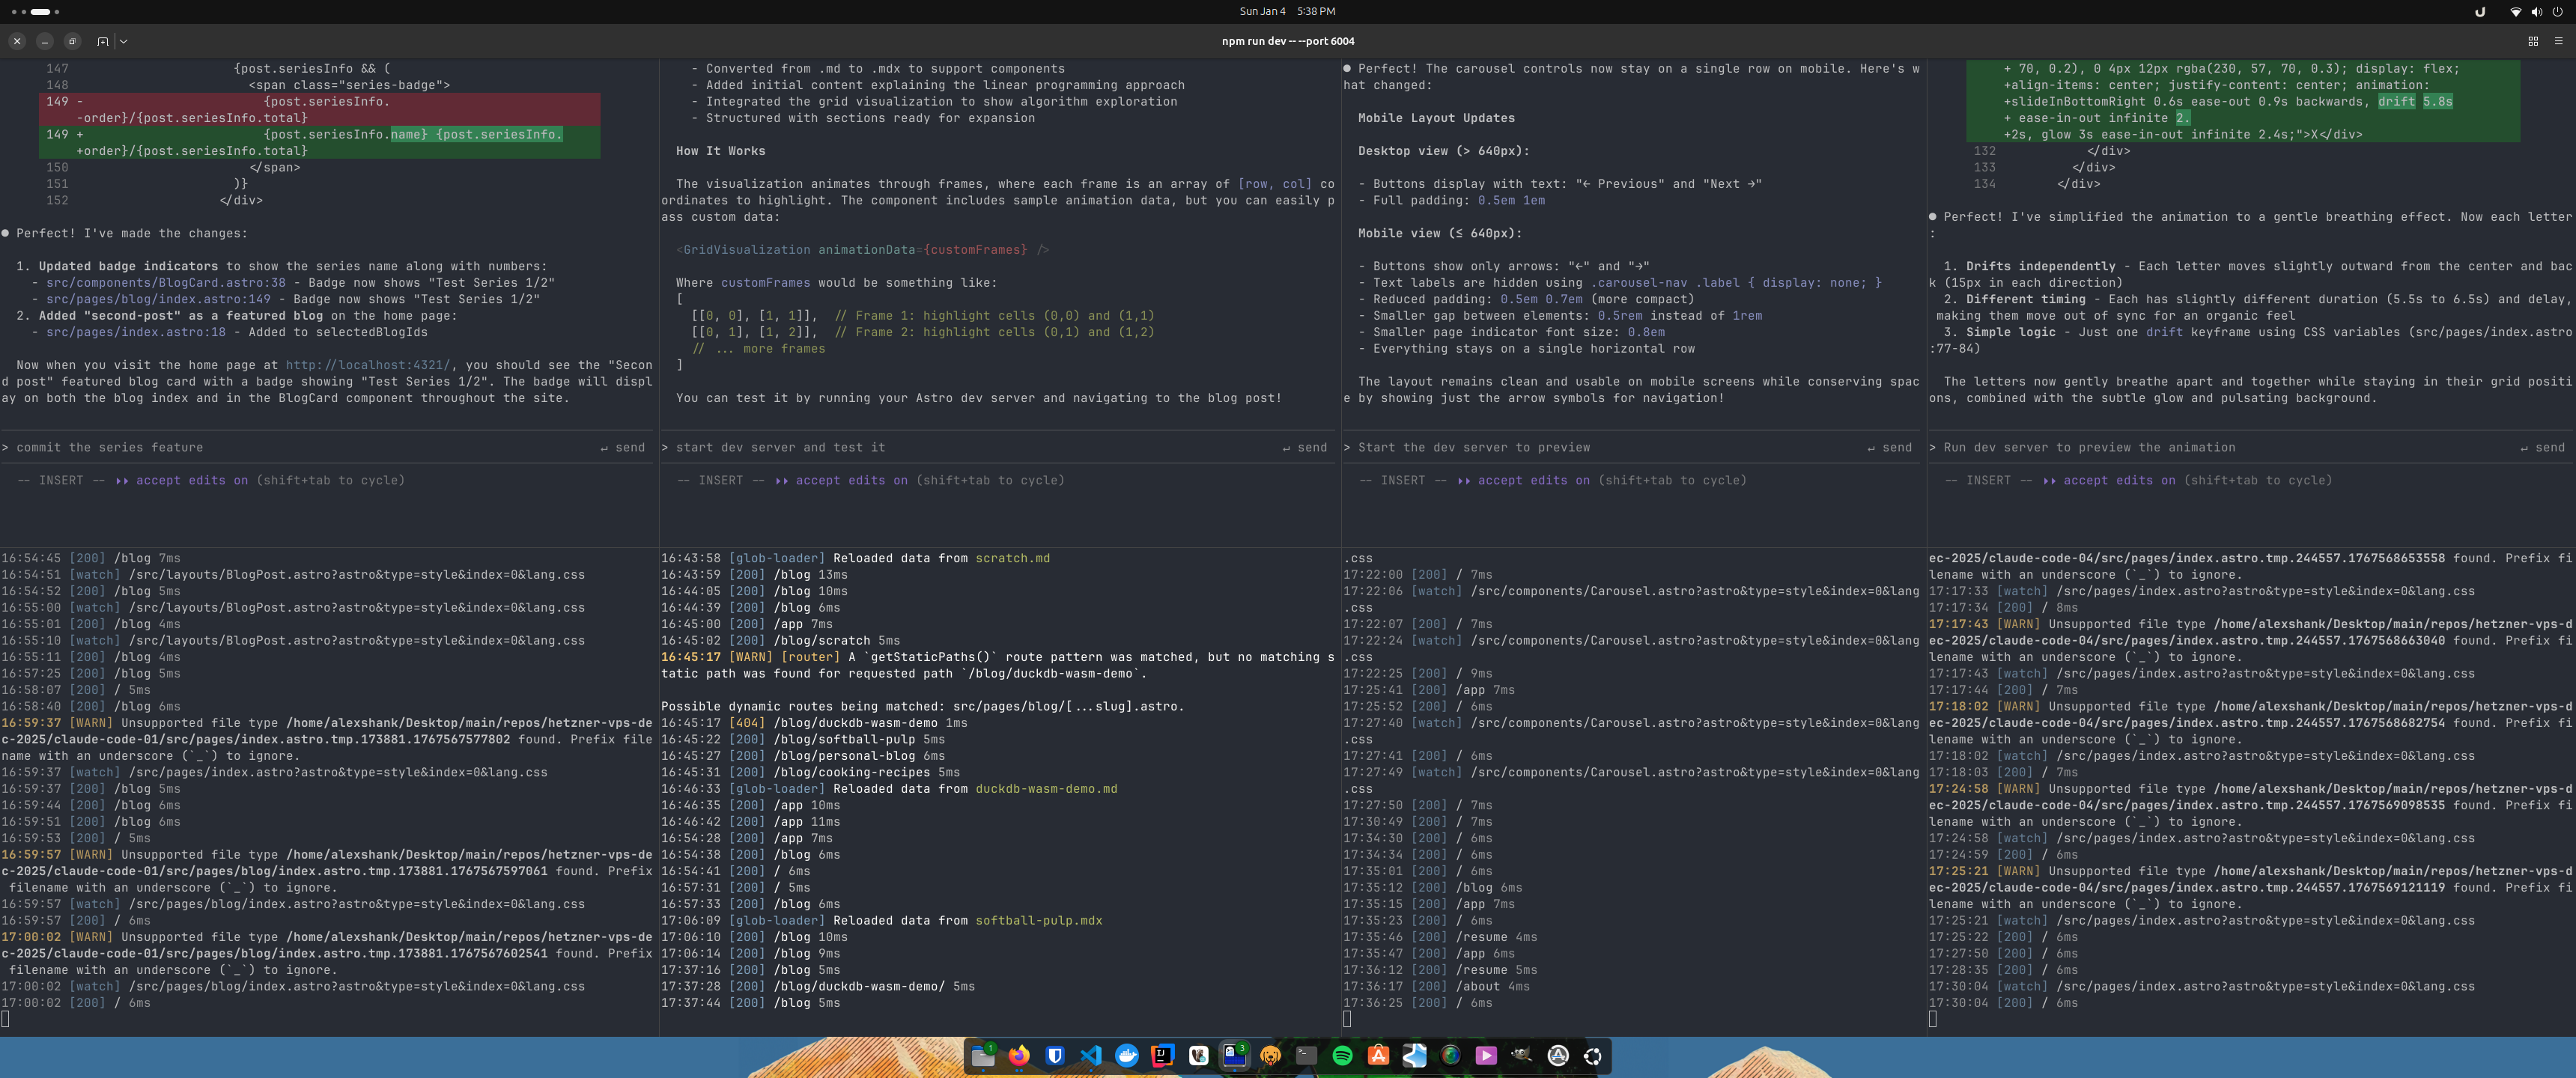Click the src/components/BlogCard.astro:38 file reference
Viewport: 2576px width, 1078px height.
coord(165,283)
